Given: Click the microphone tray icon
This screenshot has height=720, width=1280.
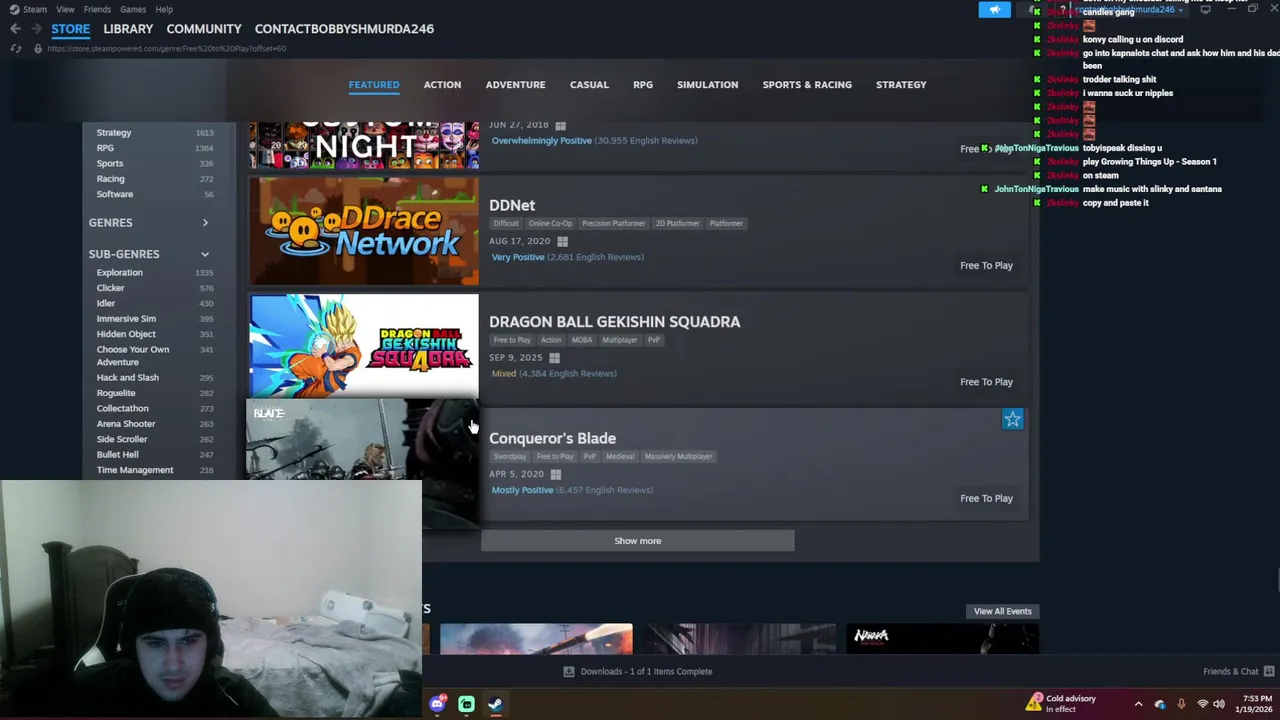Looking at the screenshot, I should click(x=1181, y=704).
